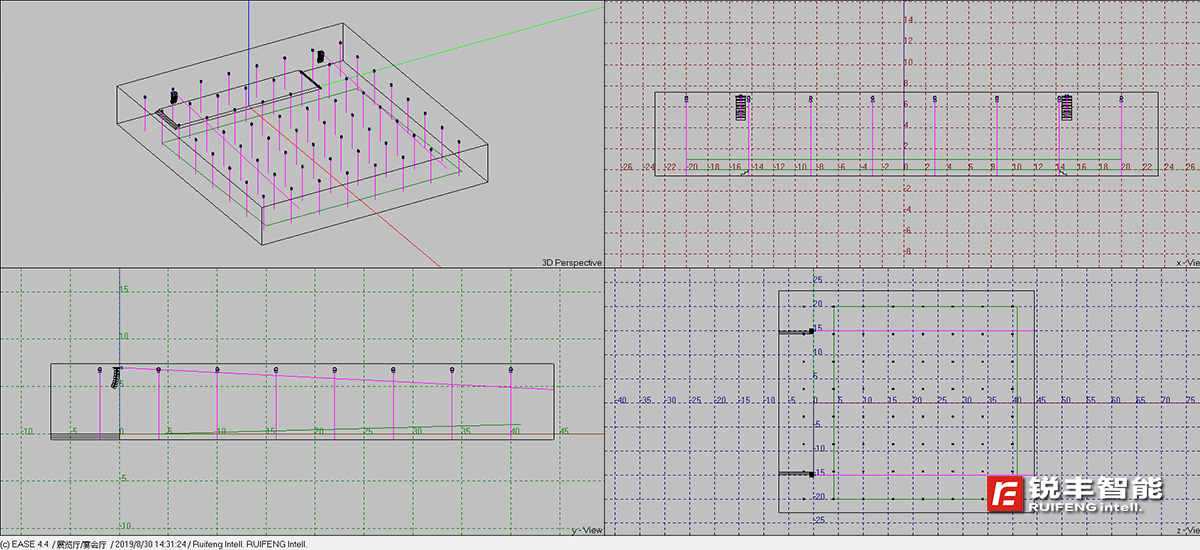
Task: Click the 3D Perspective view label
Action: tap(571, 262)
